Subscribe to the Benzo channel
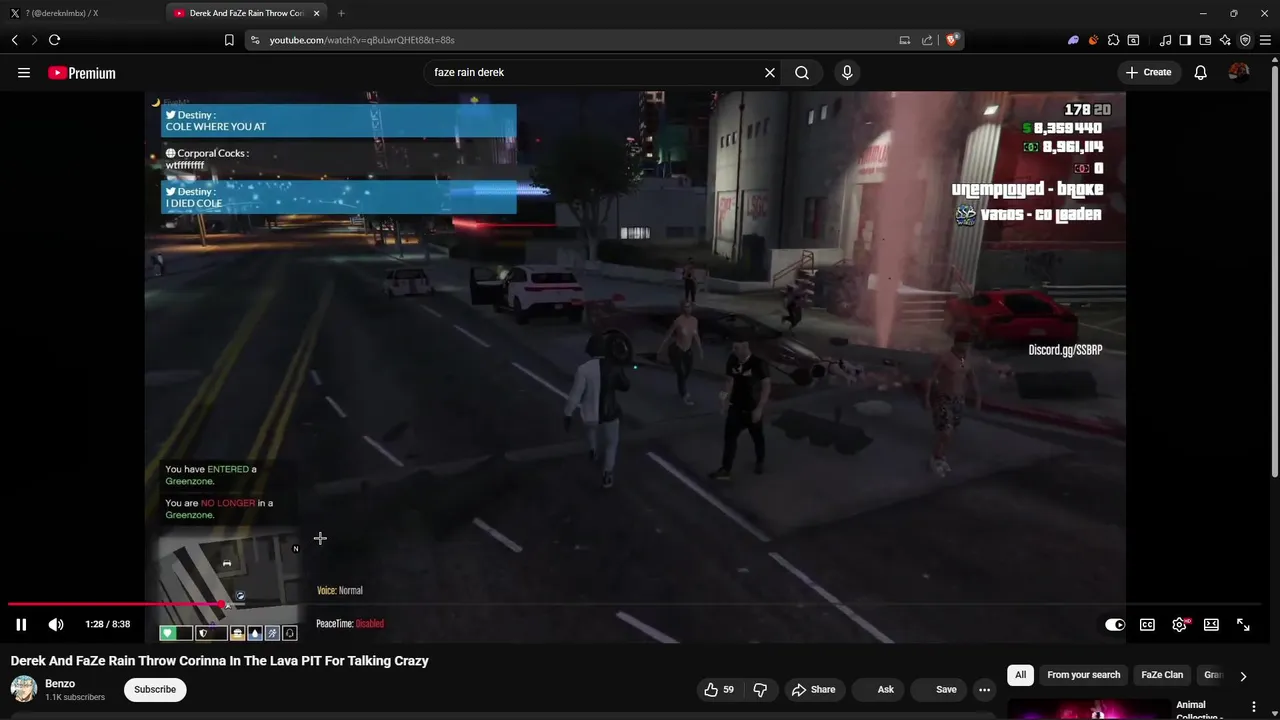 155,689
